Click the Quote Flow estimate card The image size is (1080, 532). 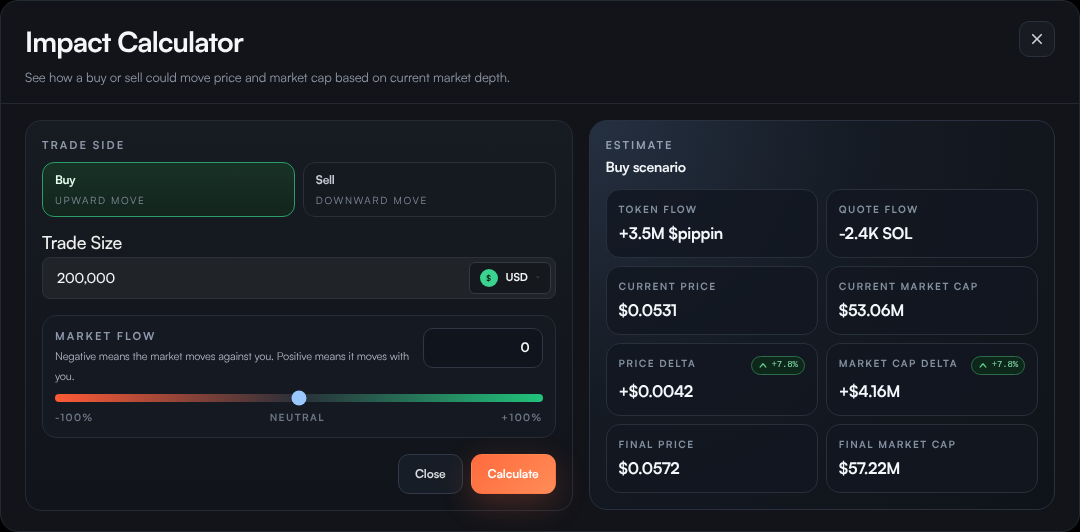pyautogui.click(x=931, y=223)
